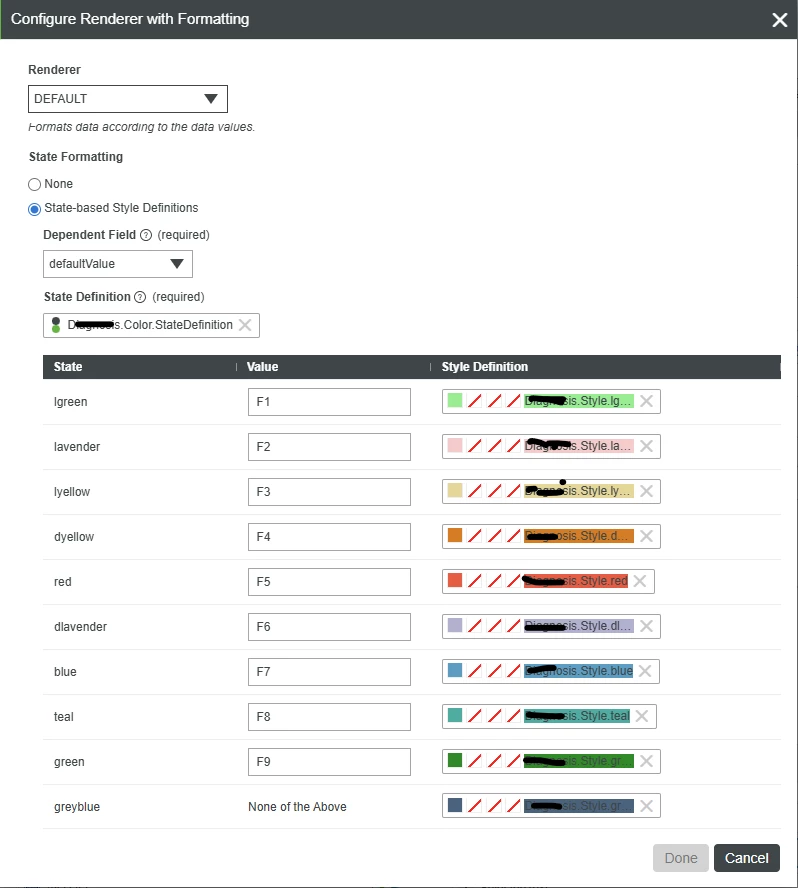
Task: Click the dark green color swatch
Action: [455, 760]
